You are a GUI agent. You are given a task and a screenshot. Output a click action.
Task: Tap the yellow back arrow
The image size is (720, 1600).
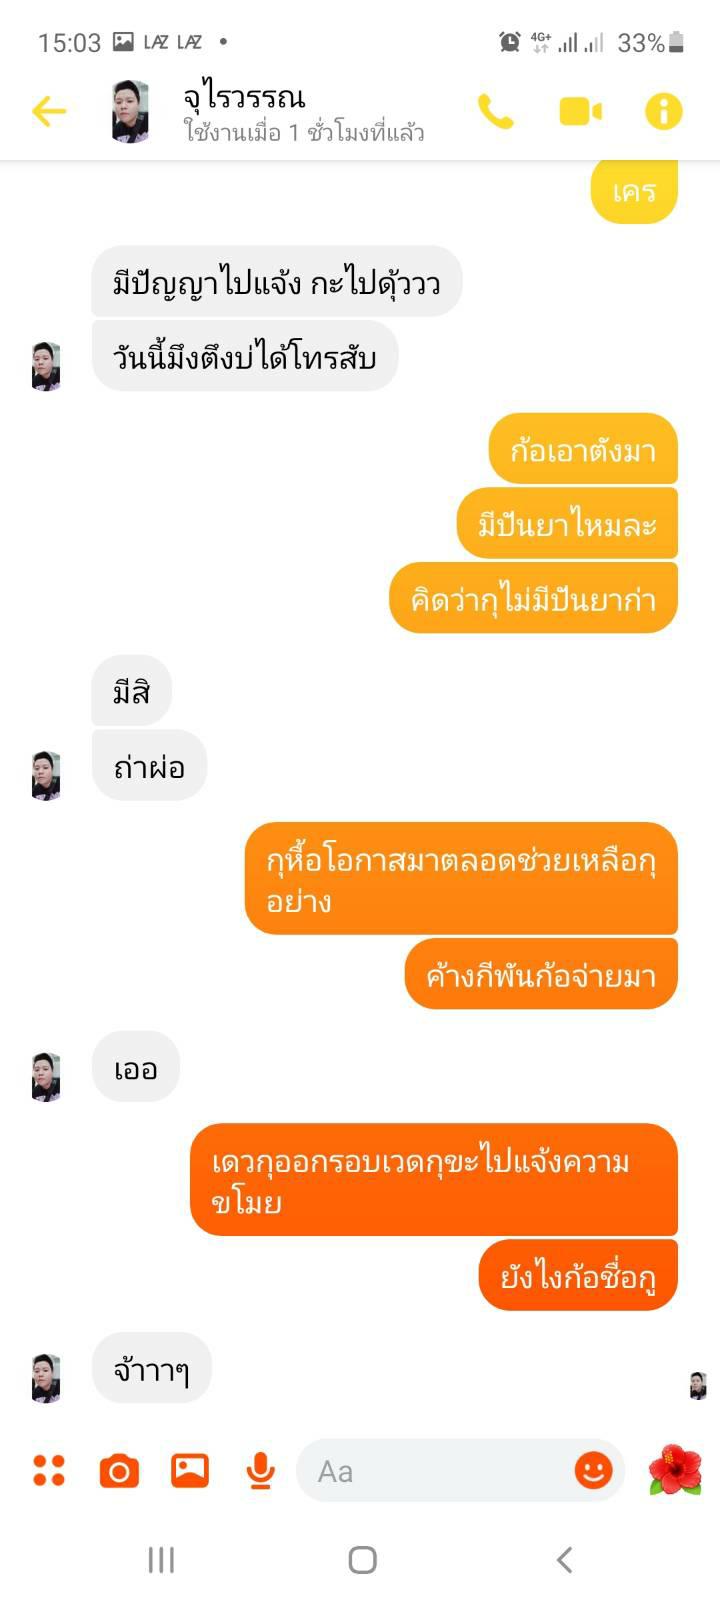point(49,111)
